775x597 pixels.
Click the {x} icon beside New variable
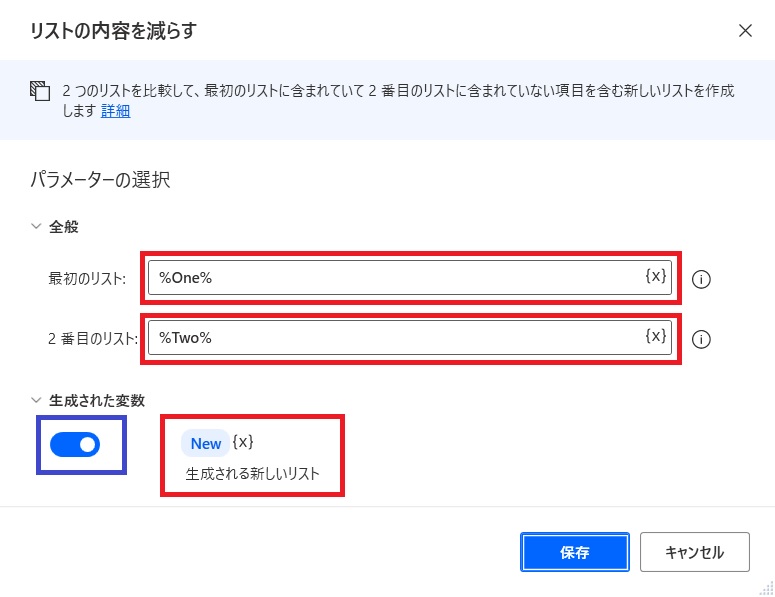(x=243, y=441)
